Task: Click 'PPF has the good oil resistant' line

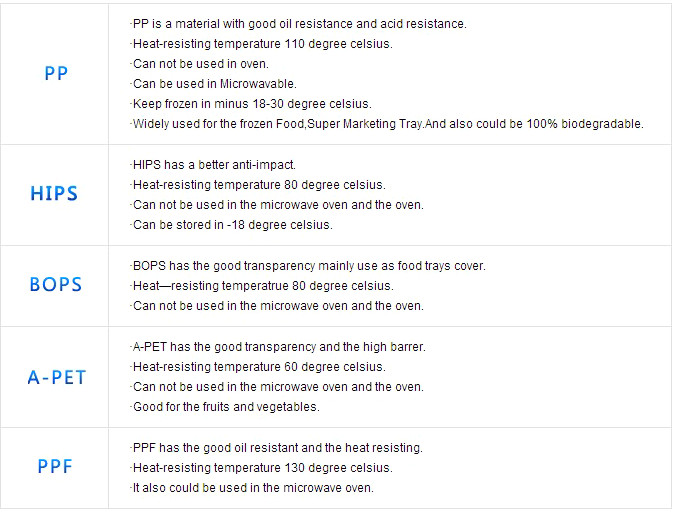Action: click(x=276, y=448)
